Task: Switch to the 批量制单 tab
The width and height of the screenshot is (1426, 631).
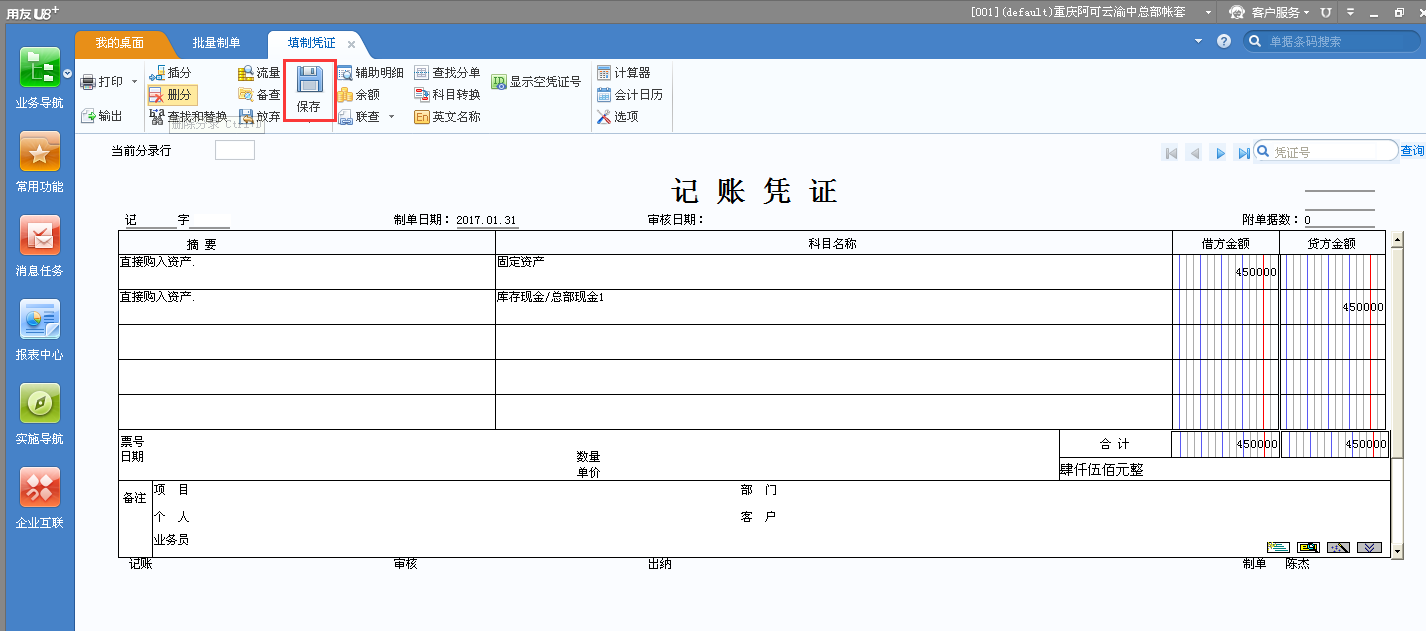Action: [x=214, y=43]
